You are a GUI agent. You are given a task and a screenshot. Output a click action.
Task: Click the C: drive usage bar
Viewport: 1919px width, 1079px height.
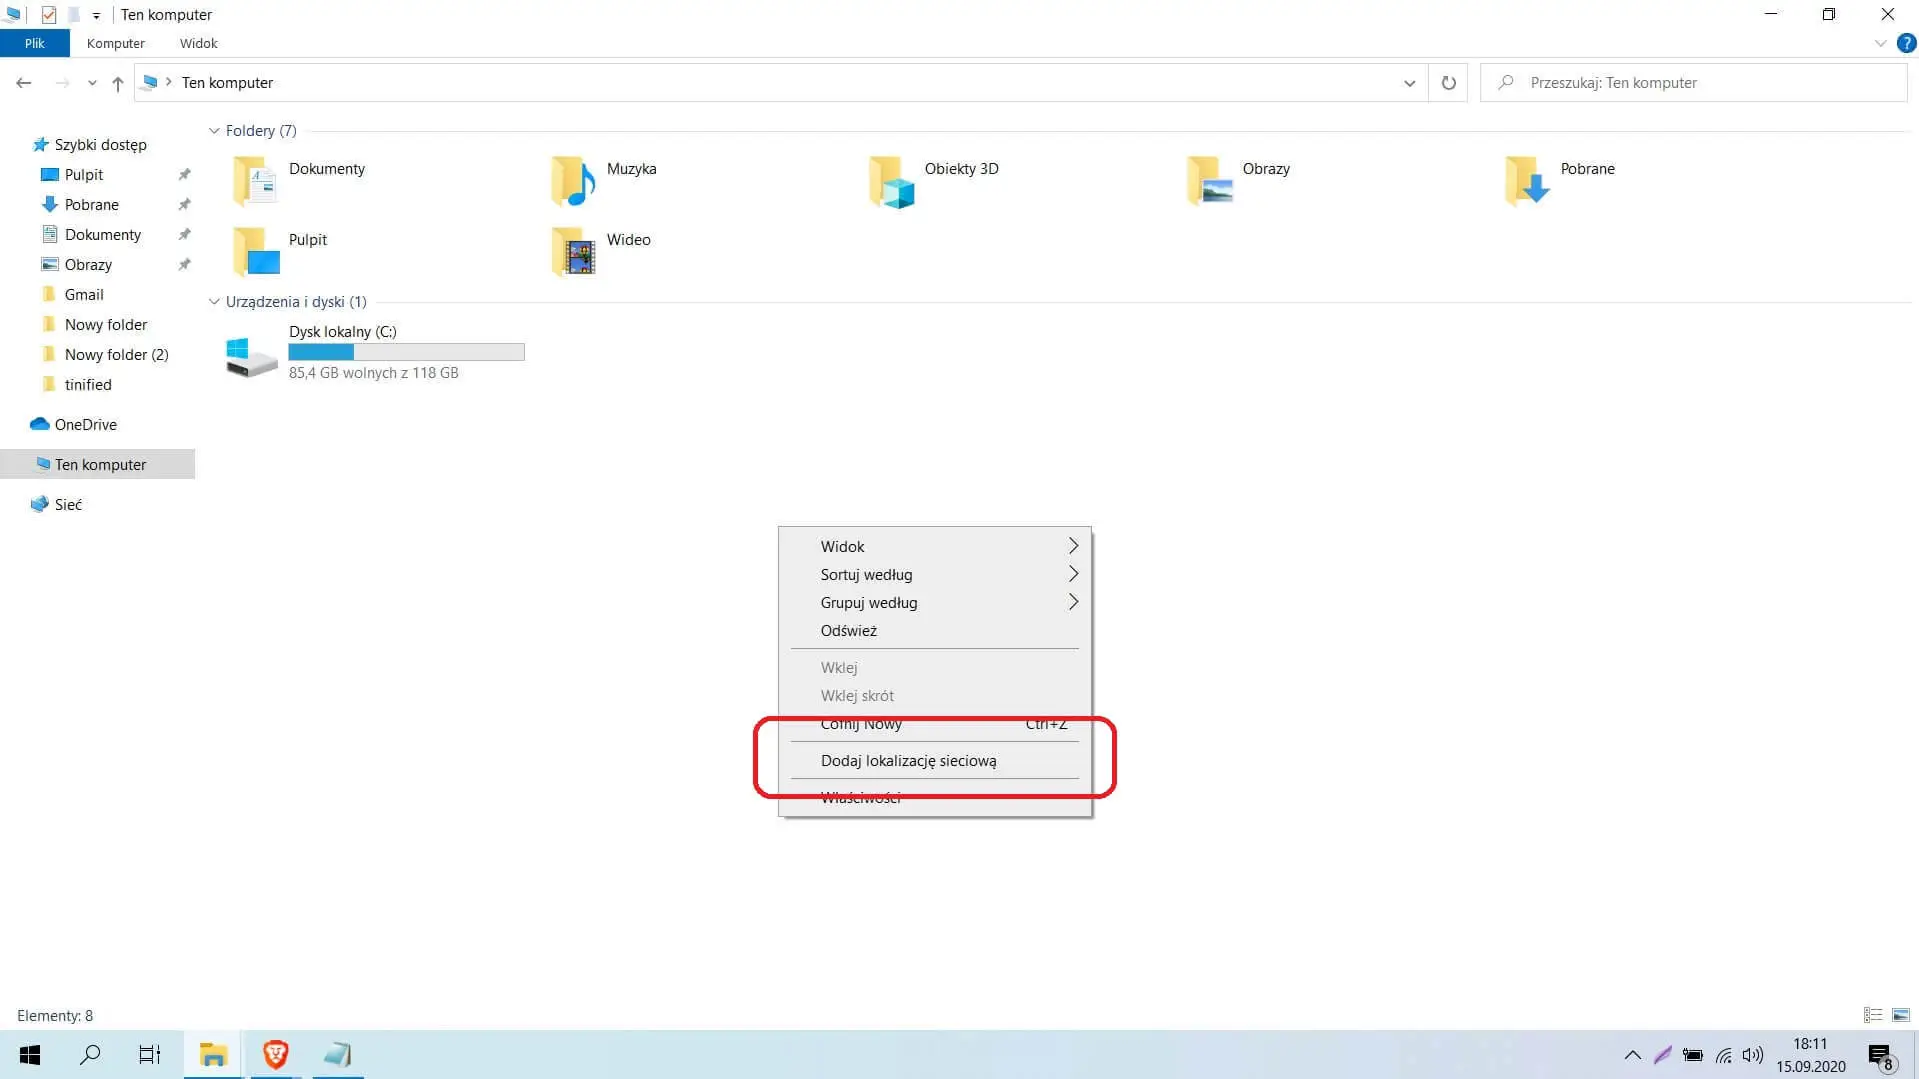[405, 352]
